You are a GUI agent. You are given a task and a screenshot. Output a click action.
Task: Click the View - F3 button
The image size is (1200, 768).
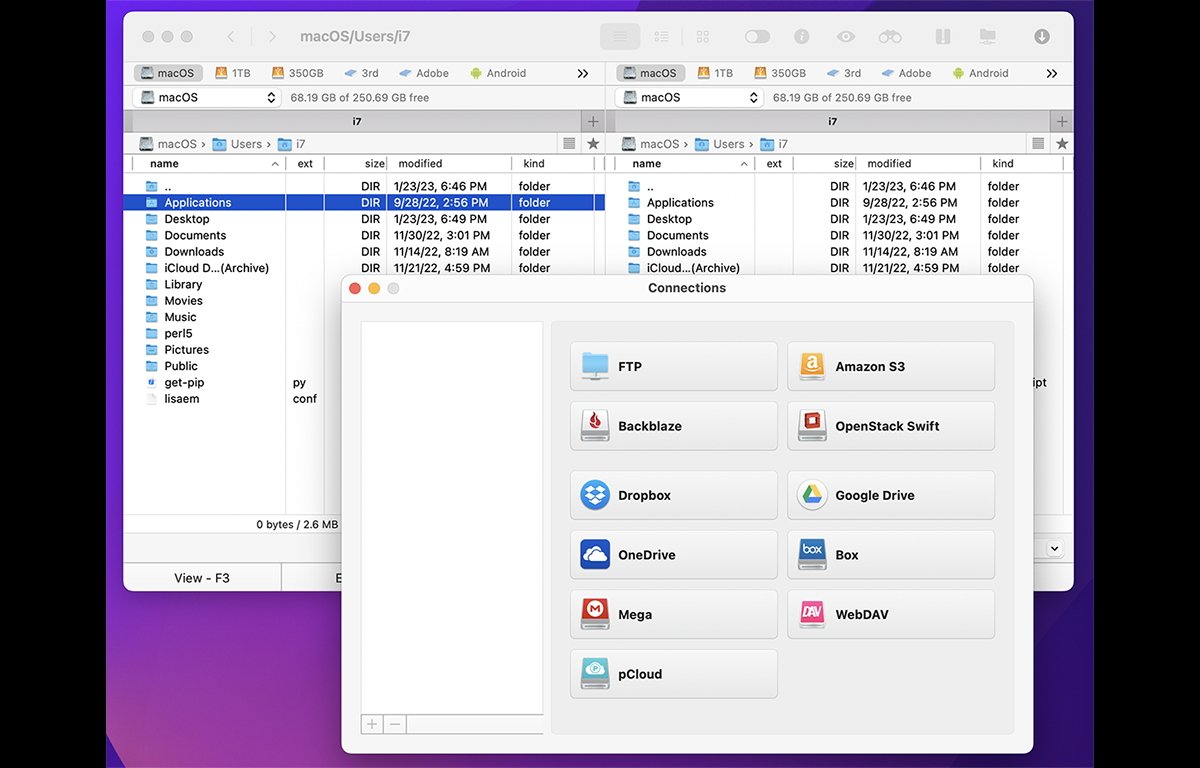pos(202,577)
